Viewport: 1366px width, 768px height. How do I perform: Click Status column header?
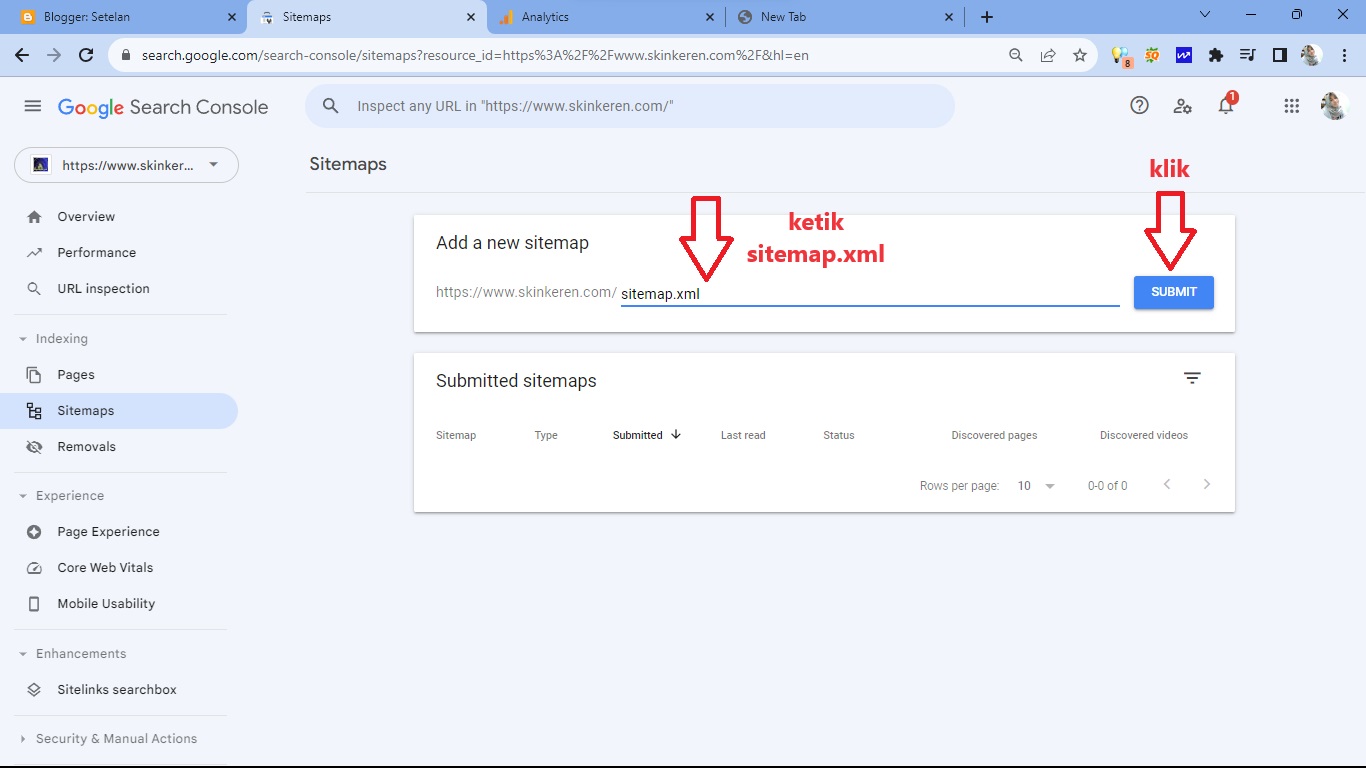pos(839,435)
